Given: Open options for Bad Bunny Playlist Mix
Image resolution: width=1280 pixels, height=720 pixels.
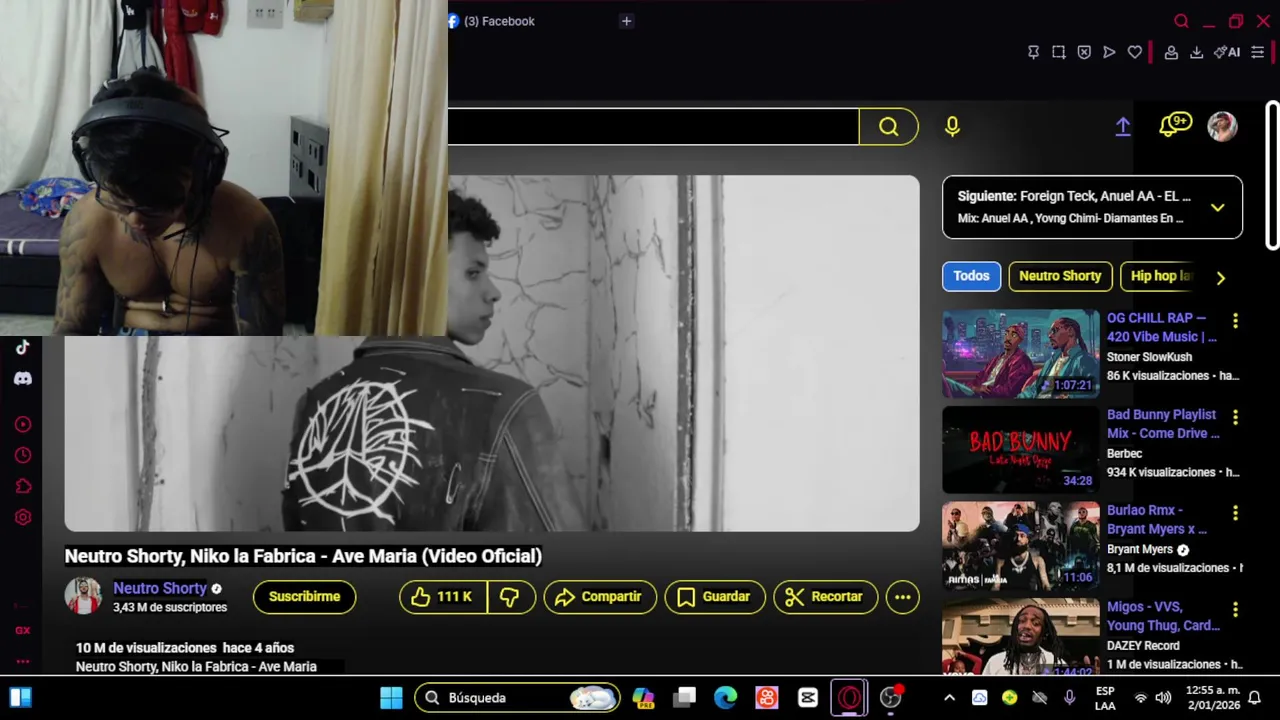Looking at the screenshot, I should click(1235, 417).
